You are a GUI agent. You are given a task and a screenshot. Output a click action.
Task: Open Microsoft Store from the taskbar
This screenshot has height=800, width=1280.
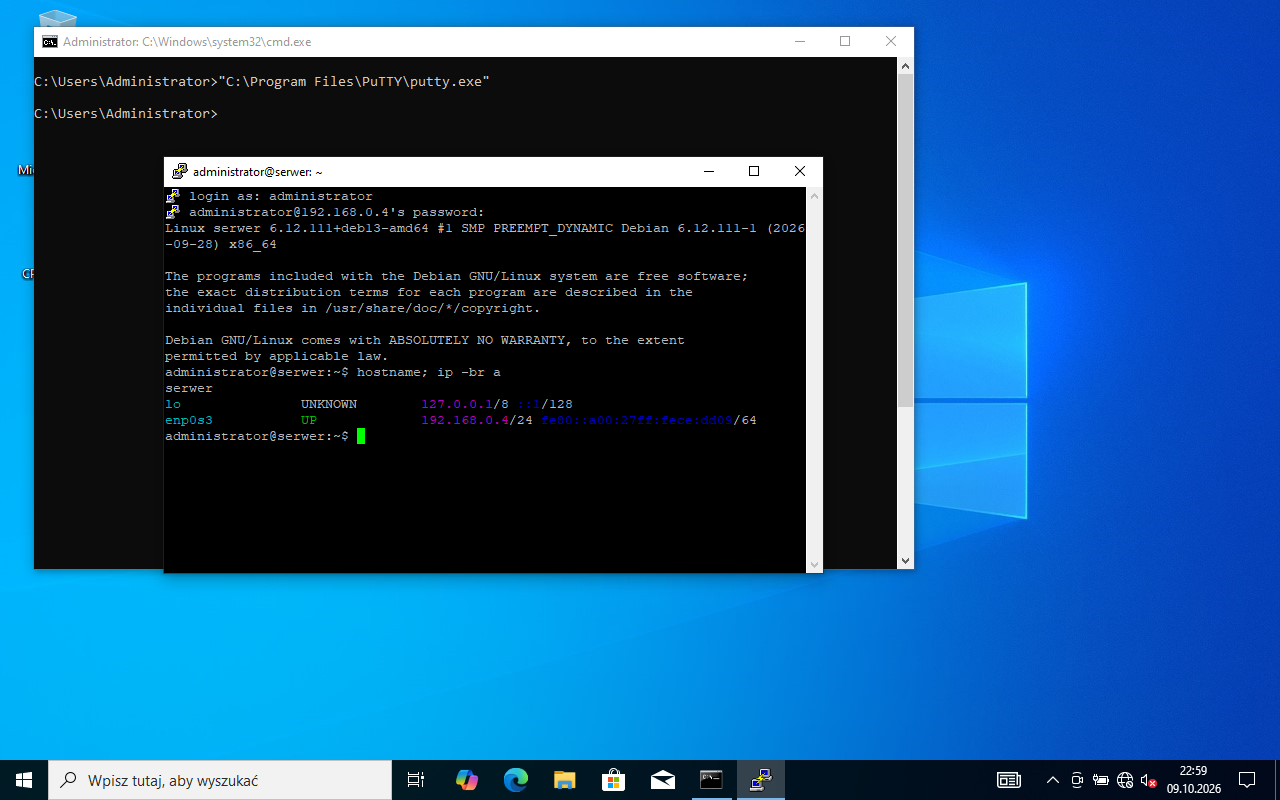click(613, 780)
